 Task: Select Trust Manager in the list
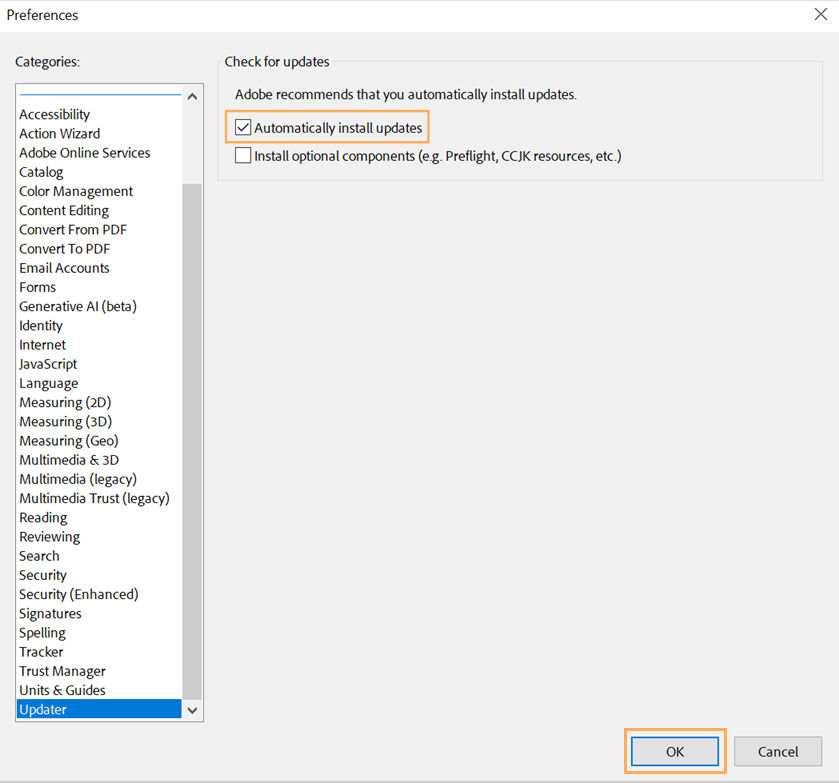(61, 671)
